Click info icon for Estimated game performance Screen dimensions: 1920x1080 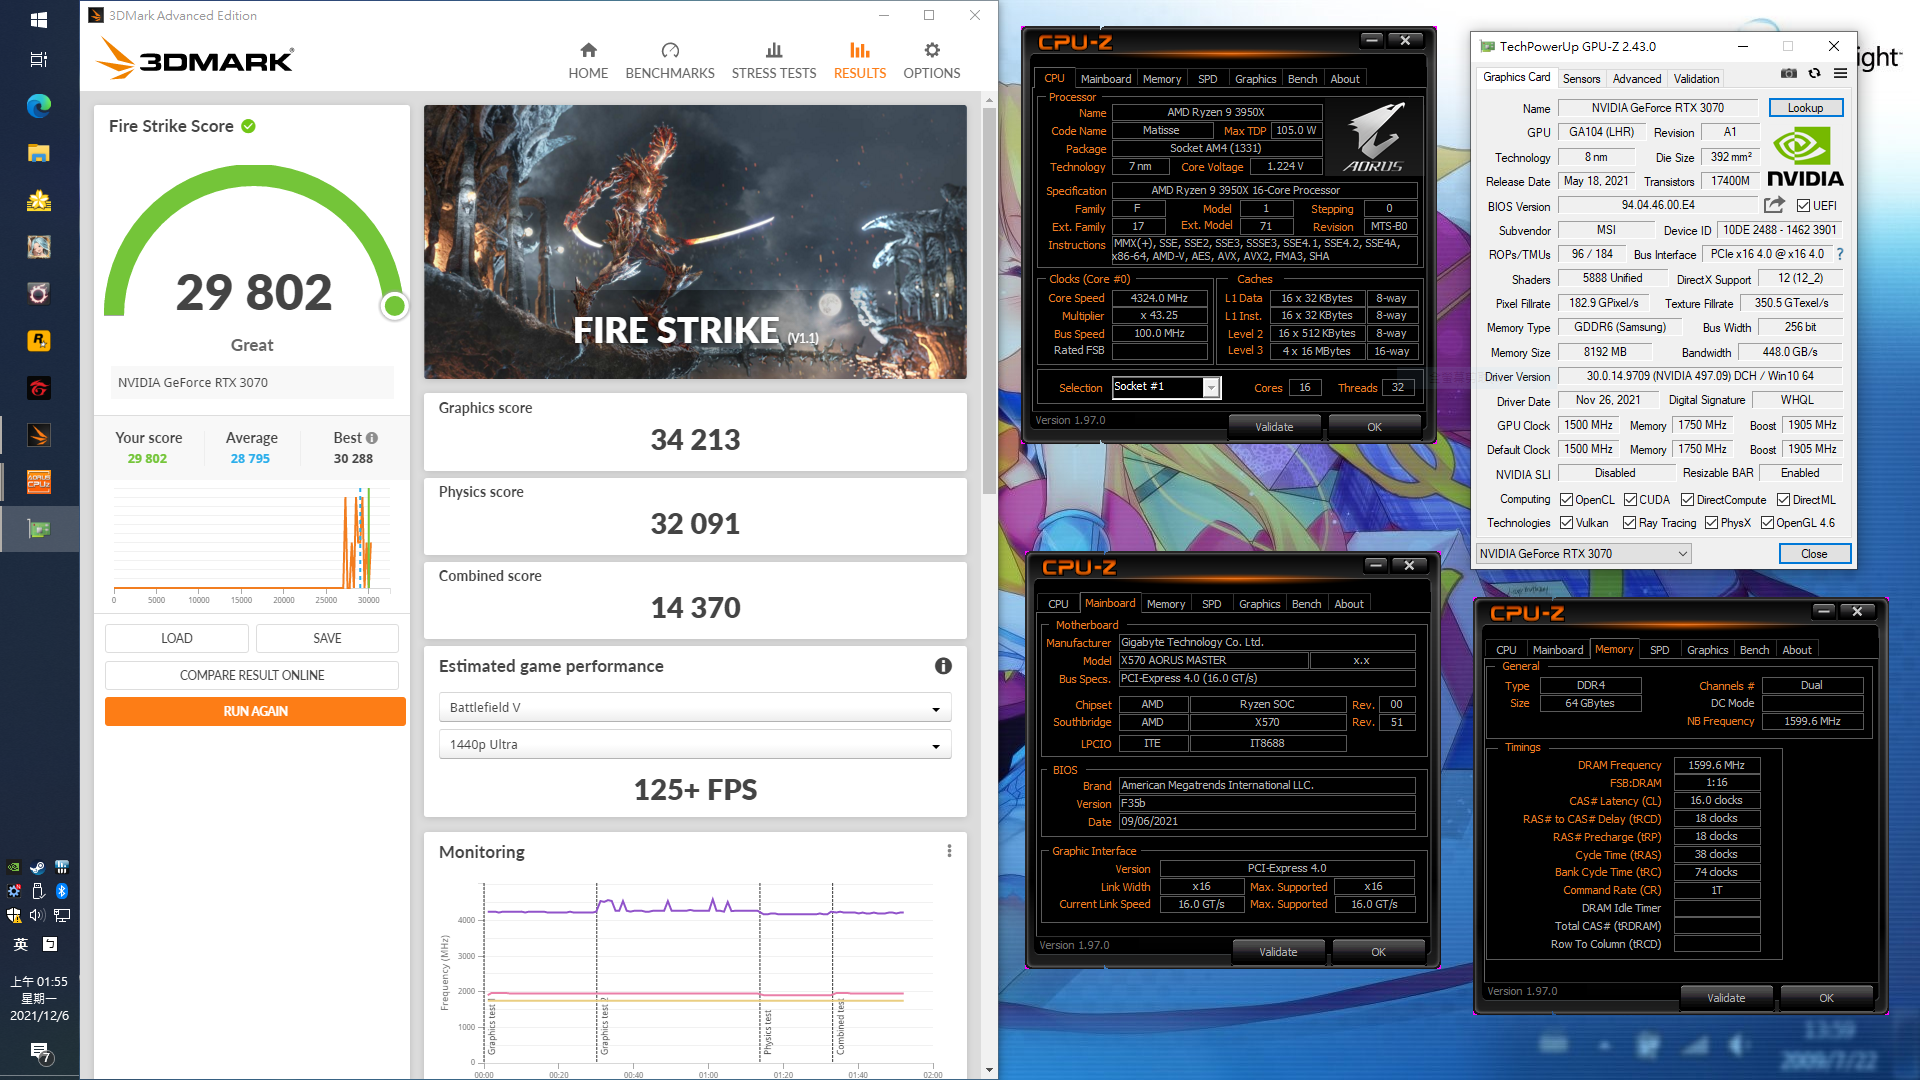943,666
